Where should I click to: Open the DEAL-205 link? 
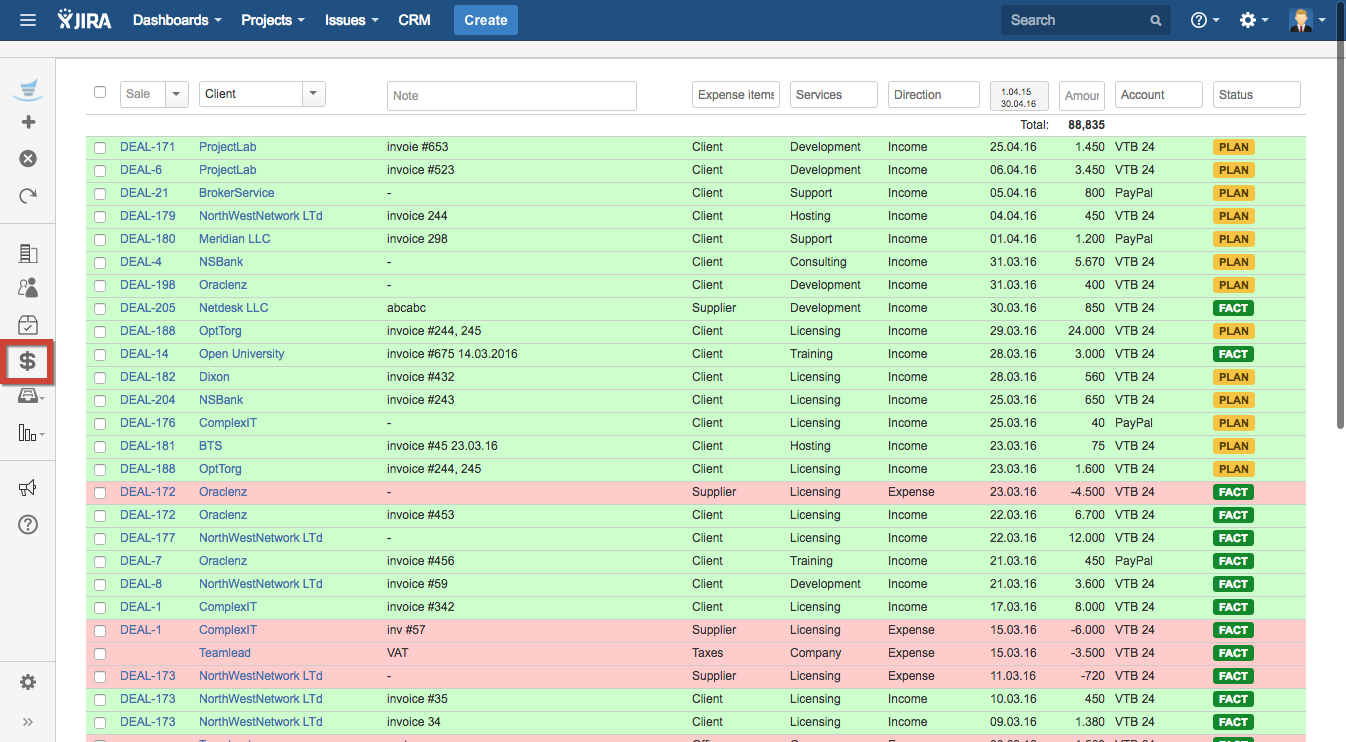(147, 308)
